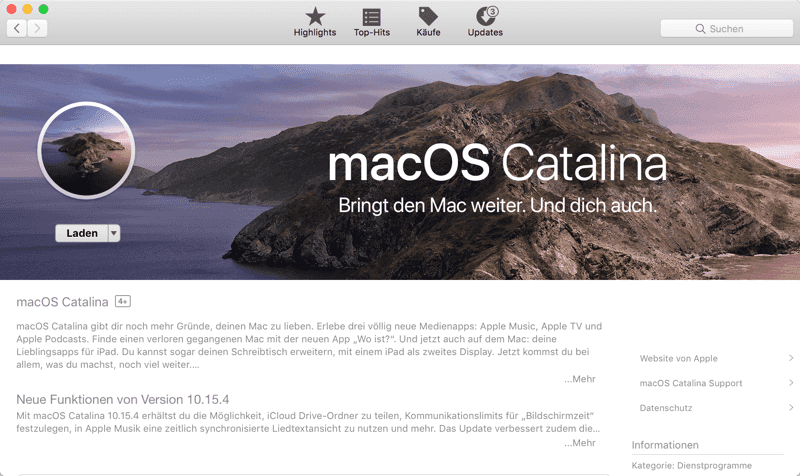Image resolution: width=800 pixels, height=476 pixels.
Task: Go back with the left arrow button
Action: (x=17, y=29)
